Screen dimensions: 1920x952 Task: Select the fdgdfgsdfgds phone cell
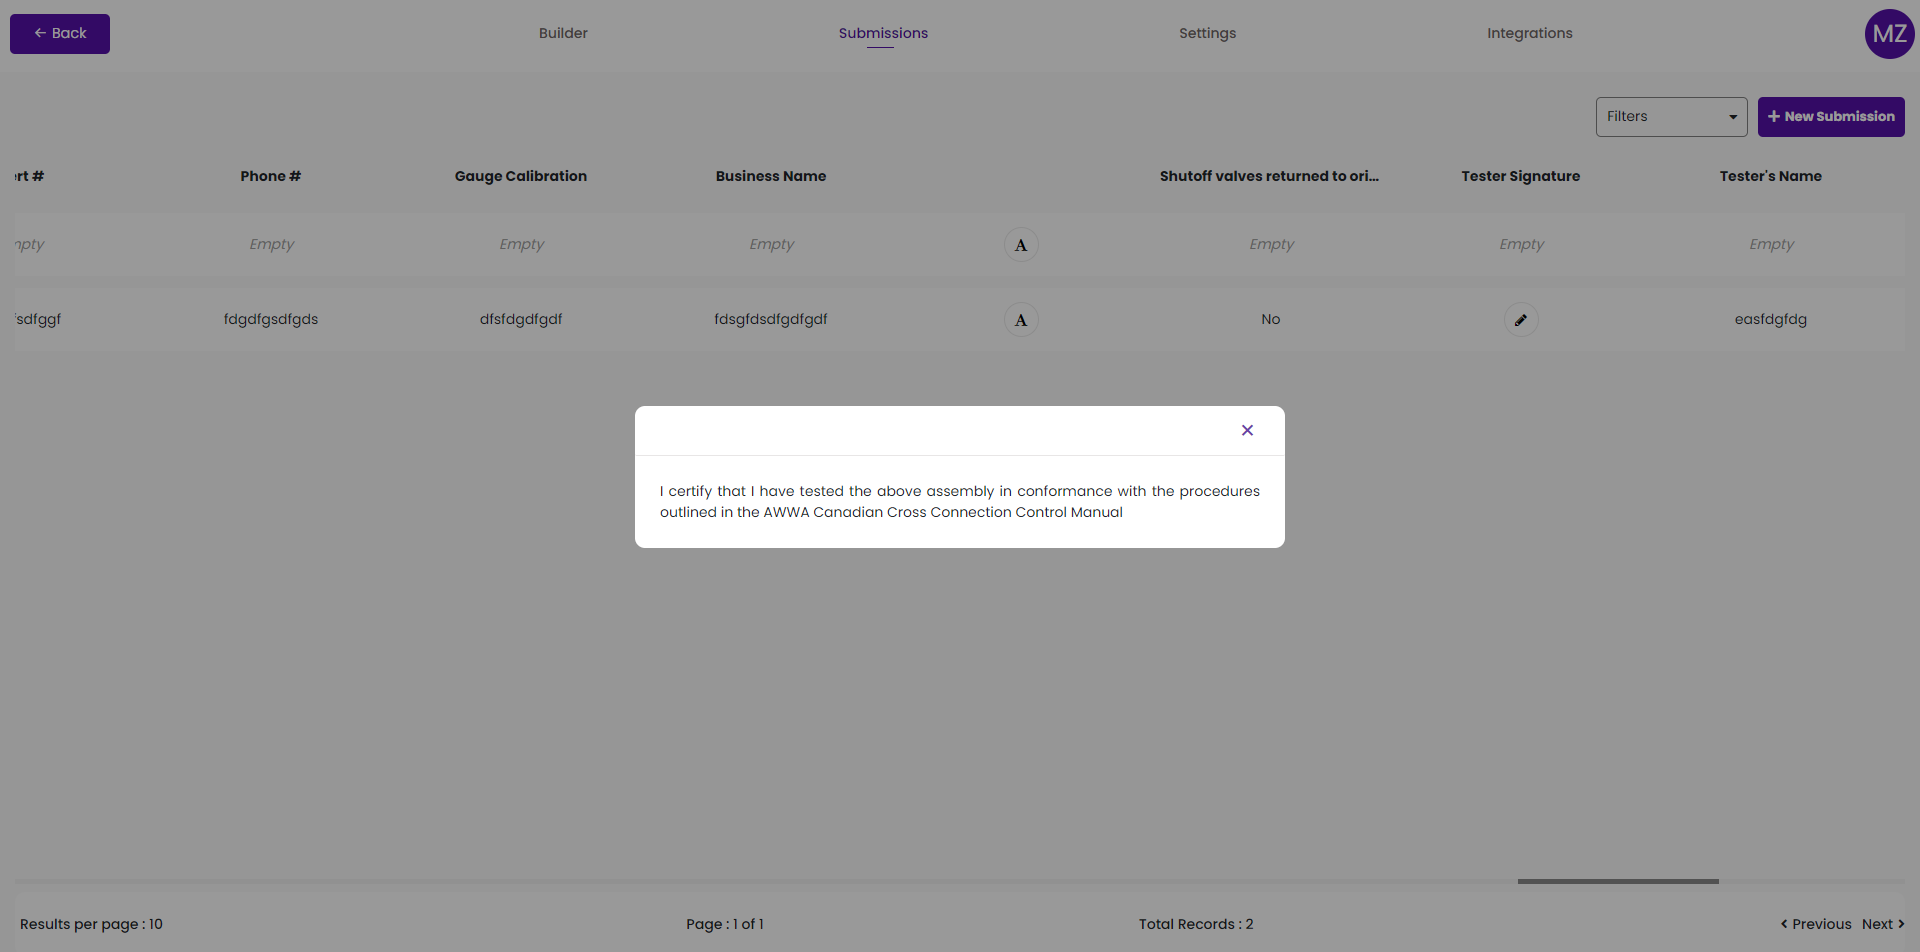[271, 319]
